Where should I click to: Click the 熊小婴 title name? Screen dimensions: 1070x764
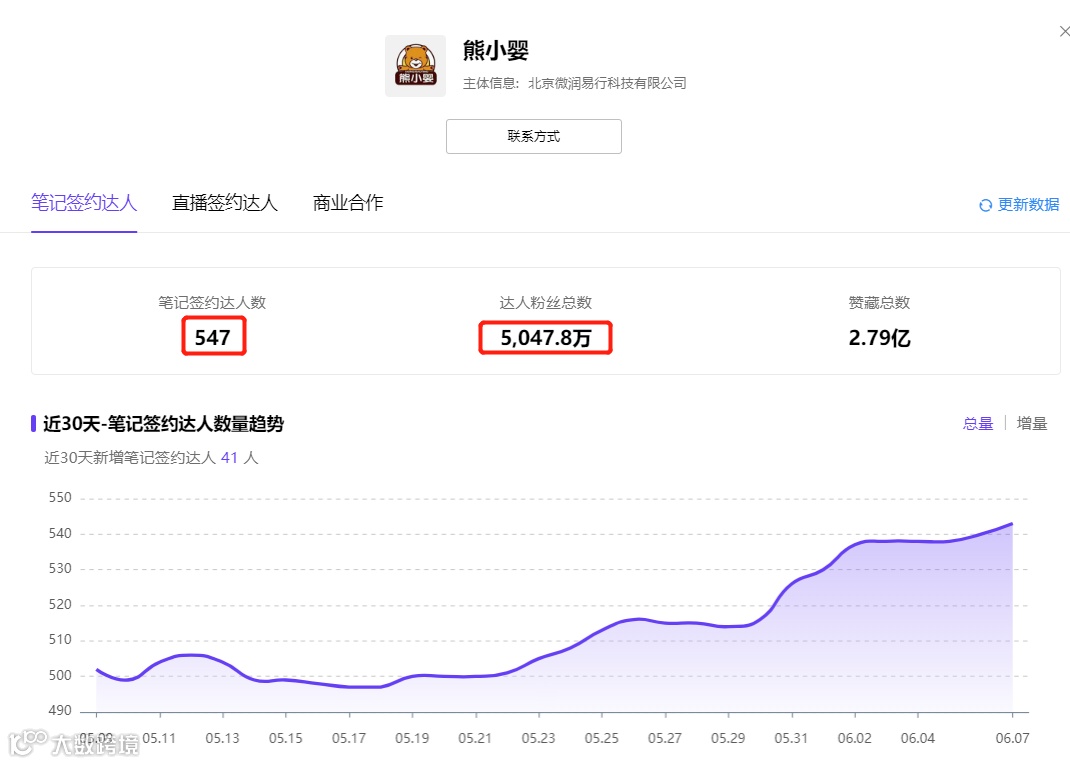click(496, 50)
